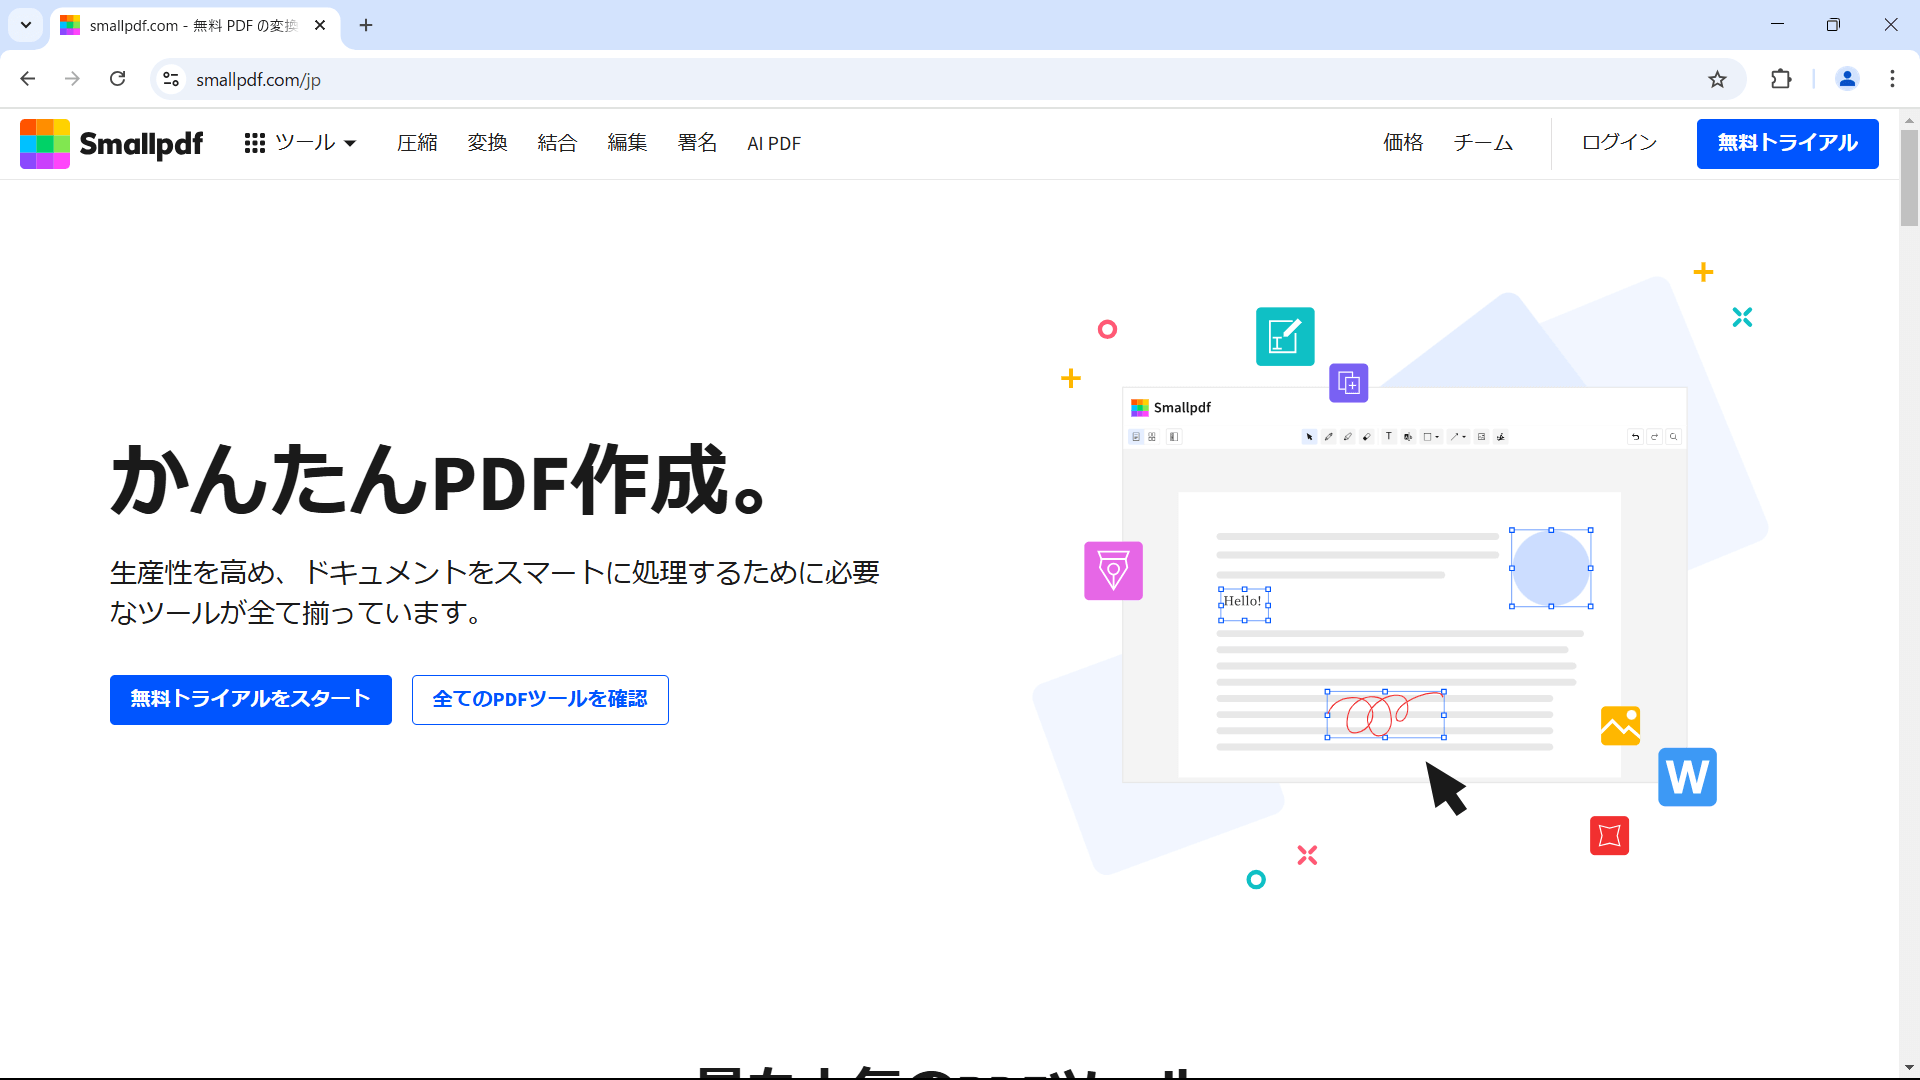Open the 署名 menu item
Screen dimensions: 1920x1080
[x=697, y=143]
